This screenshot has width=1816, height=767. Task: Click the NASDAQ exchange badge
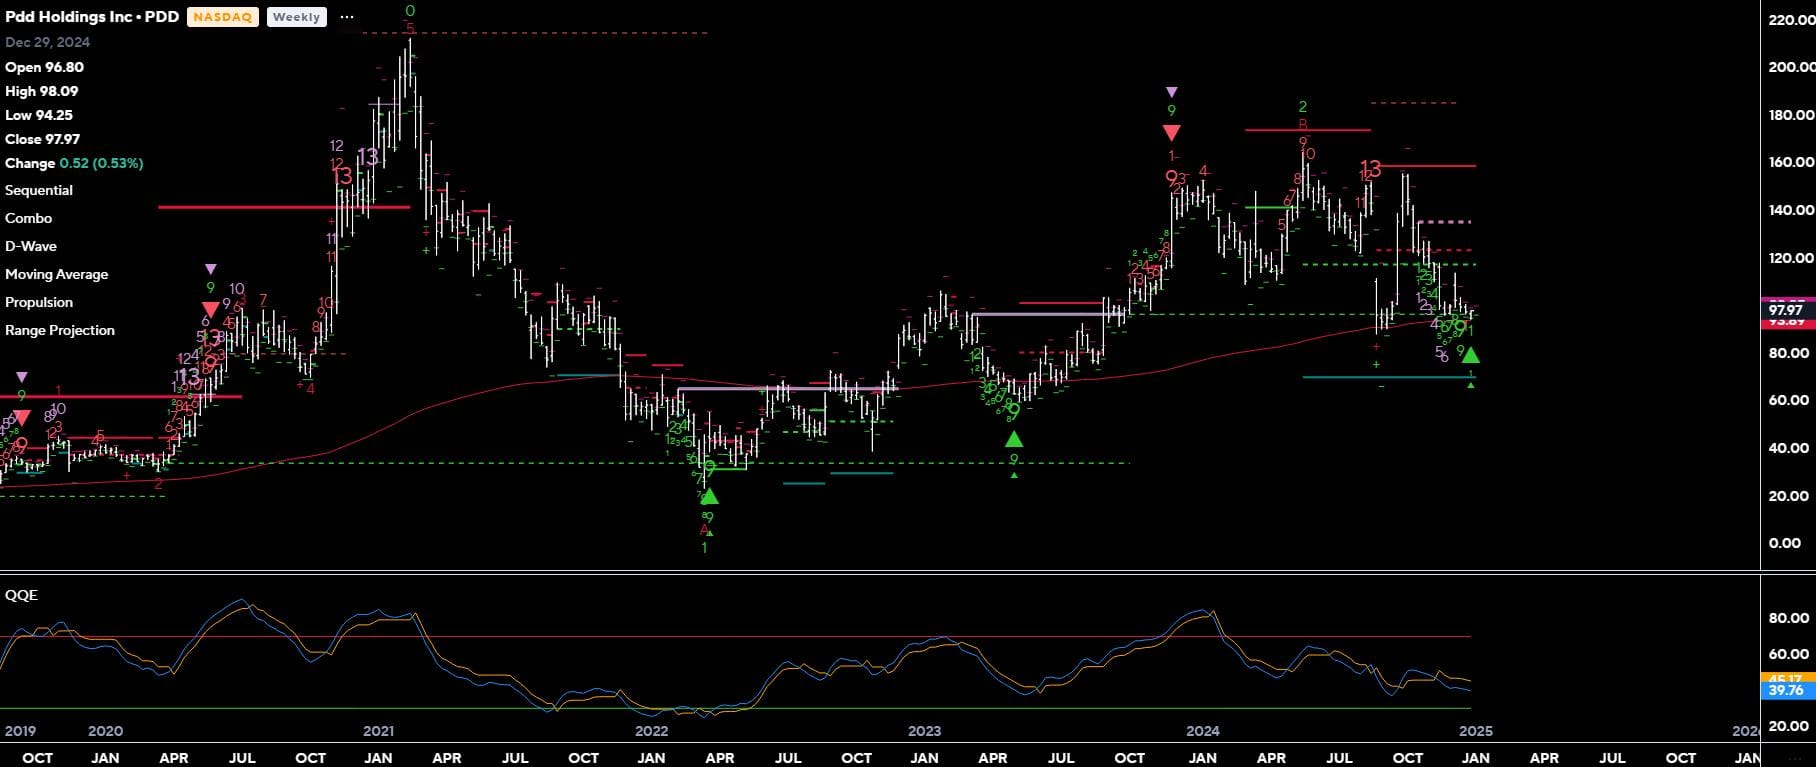click(x=223, y=17)
